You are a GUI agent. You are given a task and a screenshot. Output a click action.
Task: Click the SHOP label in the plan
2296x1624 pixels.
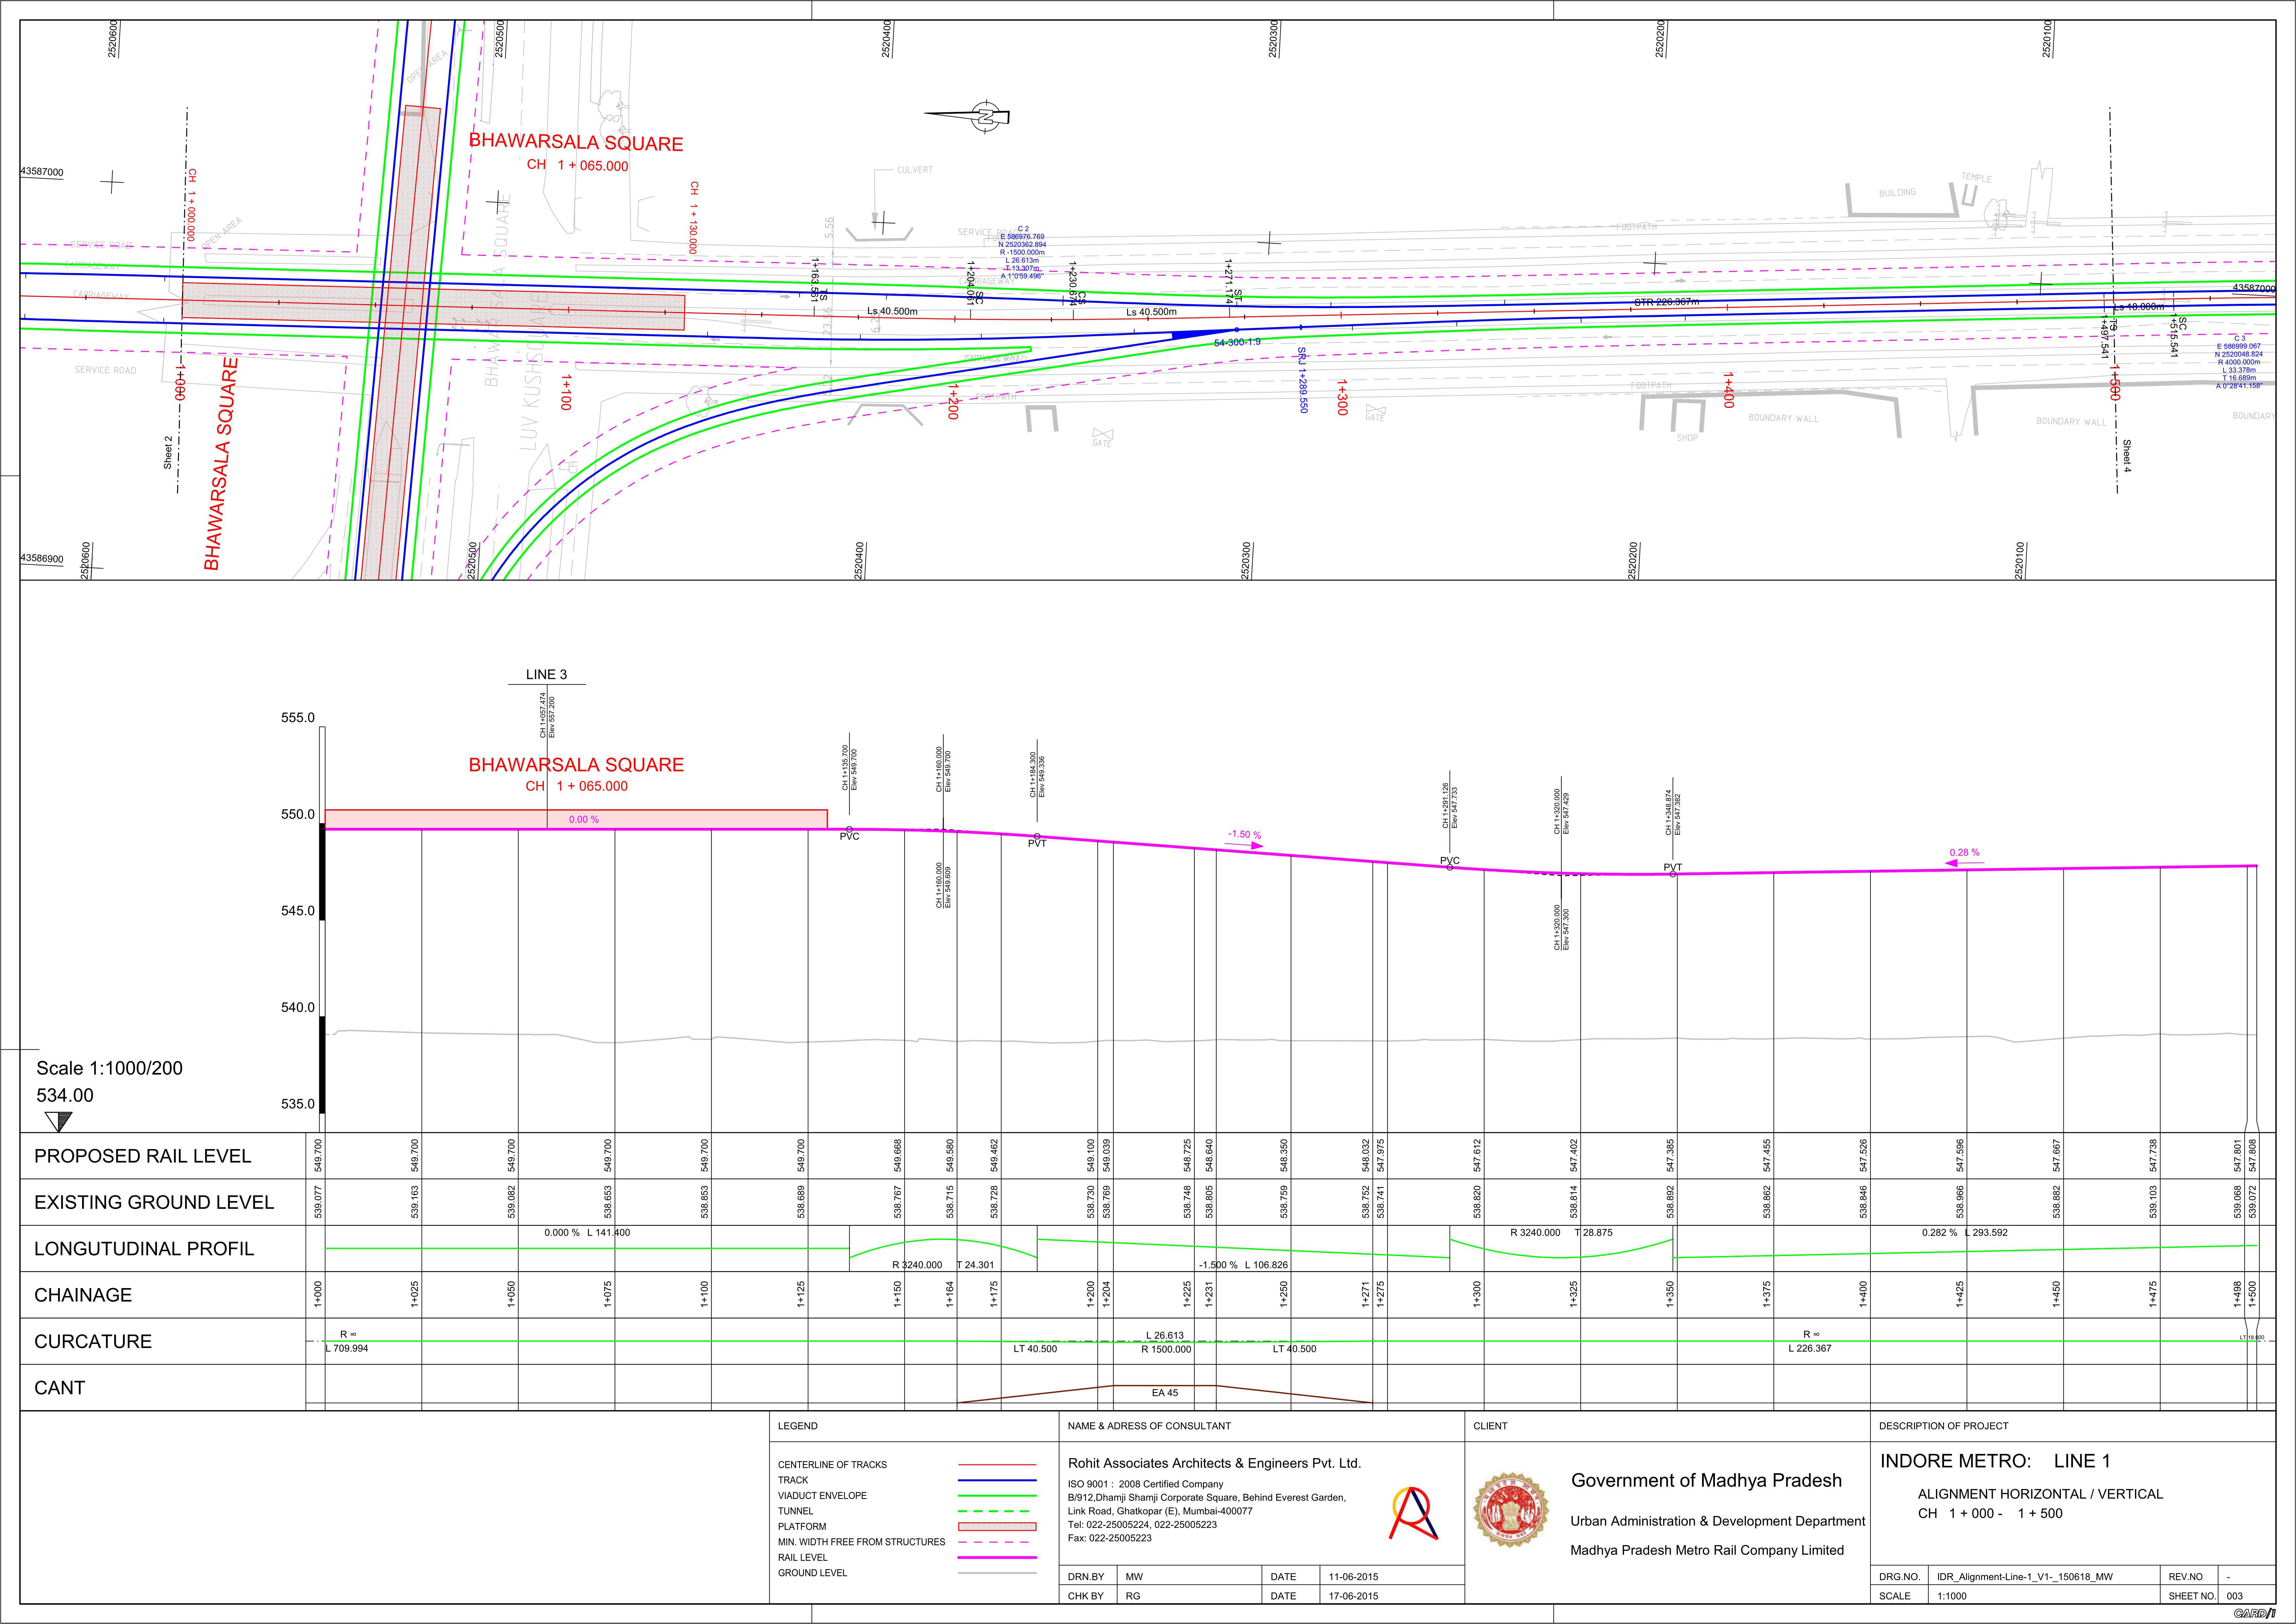(x=1687, y=438)
